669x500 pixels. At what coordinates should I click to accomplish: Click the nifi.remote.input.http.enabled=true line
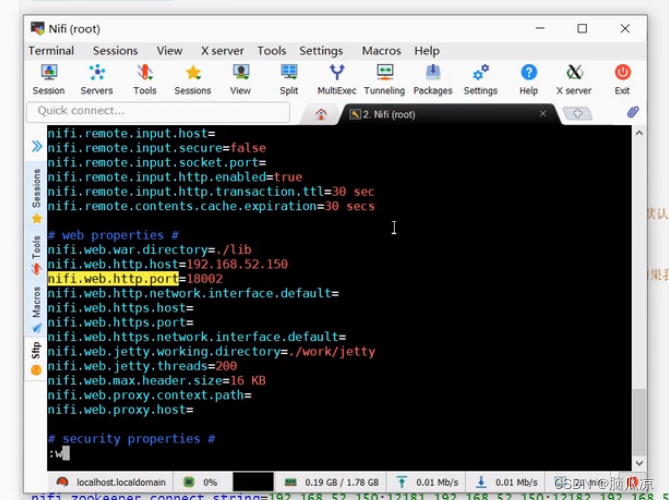pyautogui.click(x=175, y=177)
